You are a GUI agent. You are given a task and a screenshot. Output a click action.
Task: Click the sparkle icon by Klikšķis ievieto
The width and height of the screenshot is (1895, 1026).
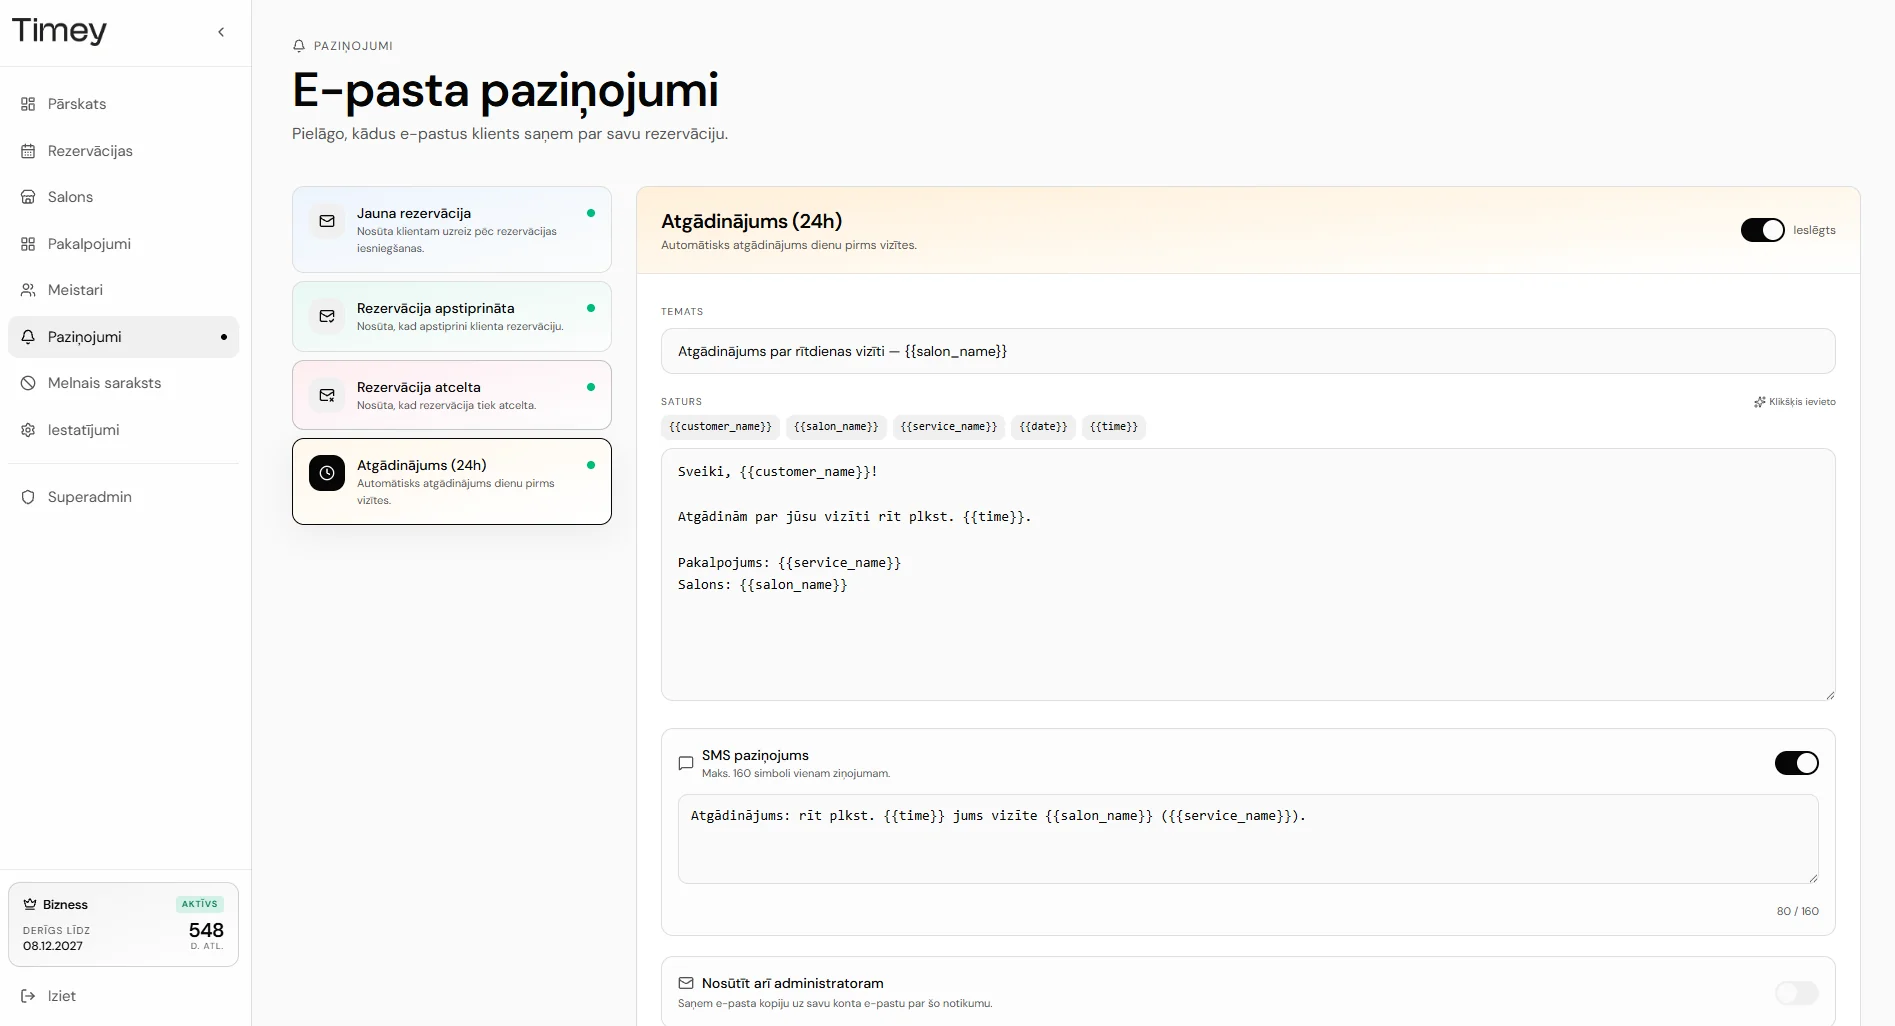(x=1759, y=402)
